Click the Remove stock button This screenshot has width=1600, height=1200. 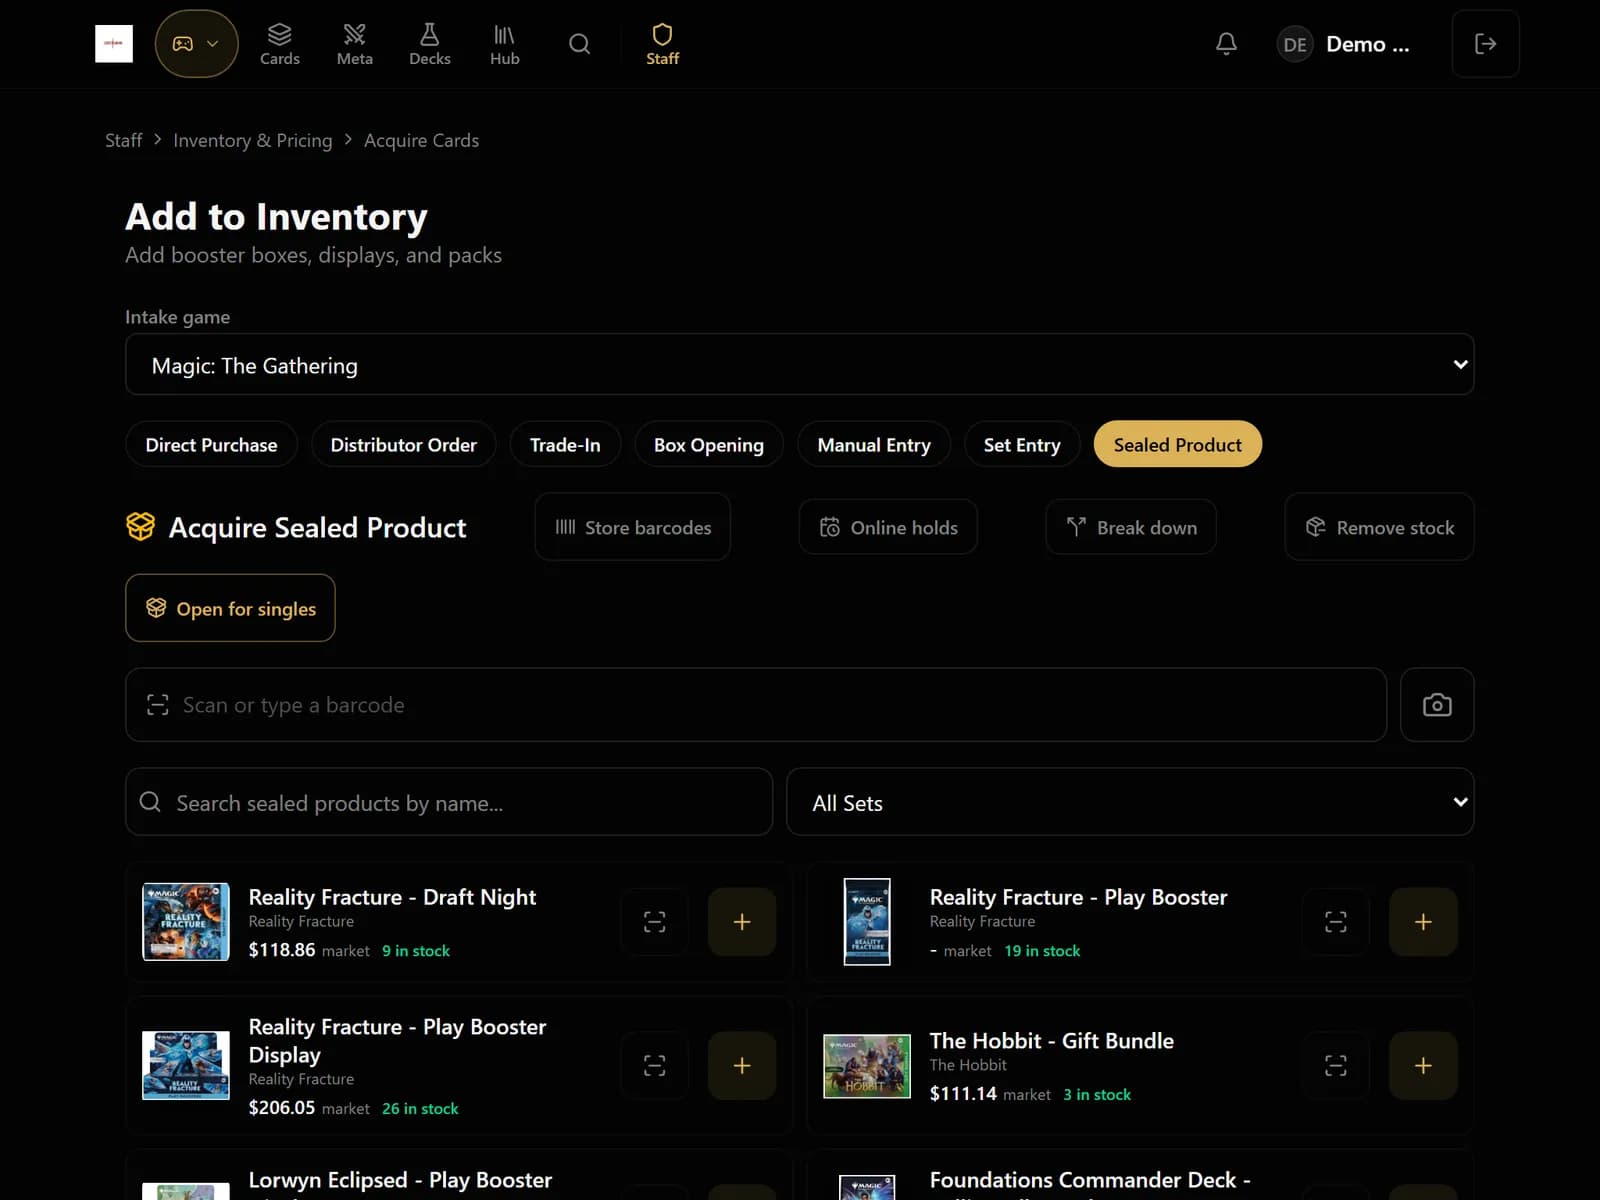tap(1379, 527)
